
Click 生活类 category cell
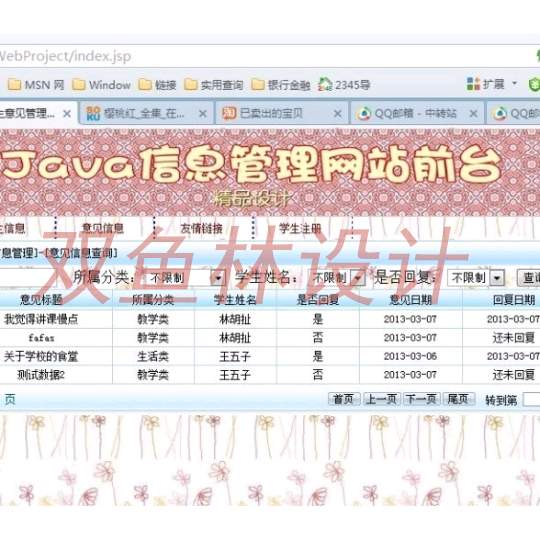153,356
